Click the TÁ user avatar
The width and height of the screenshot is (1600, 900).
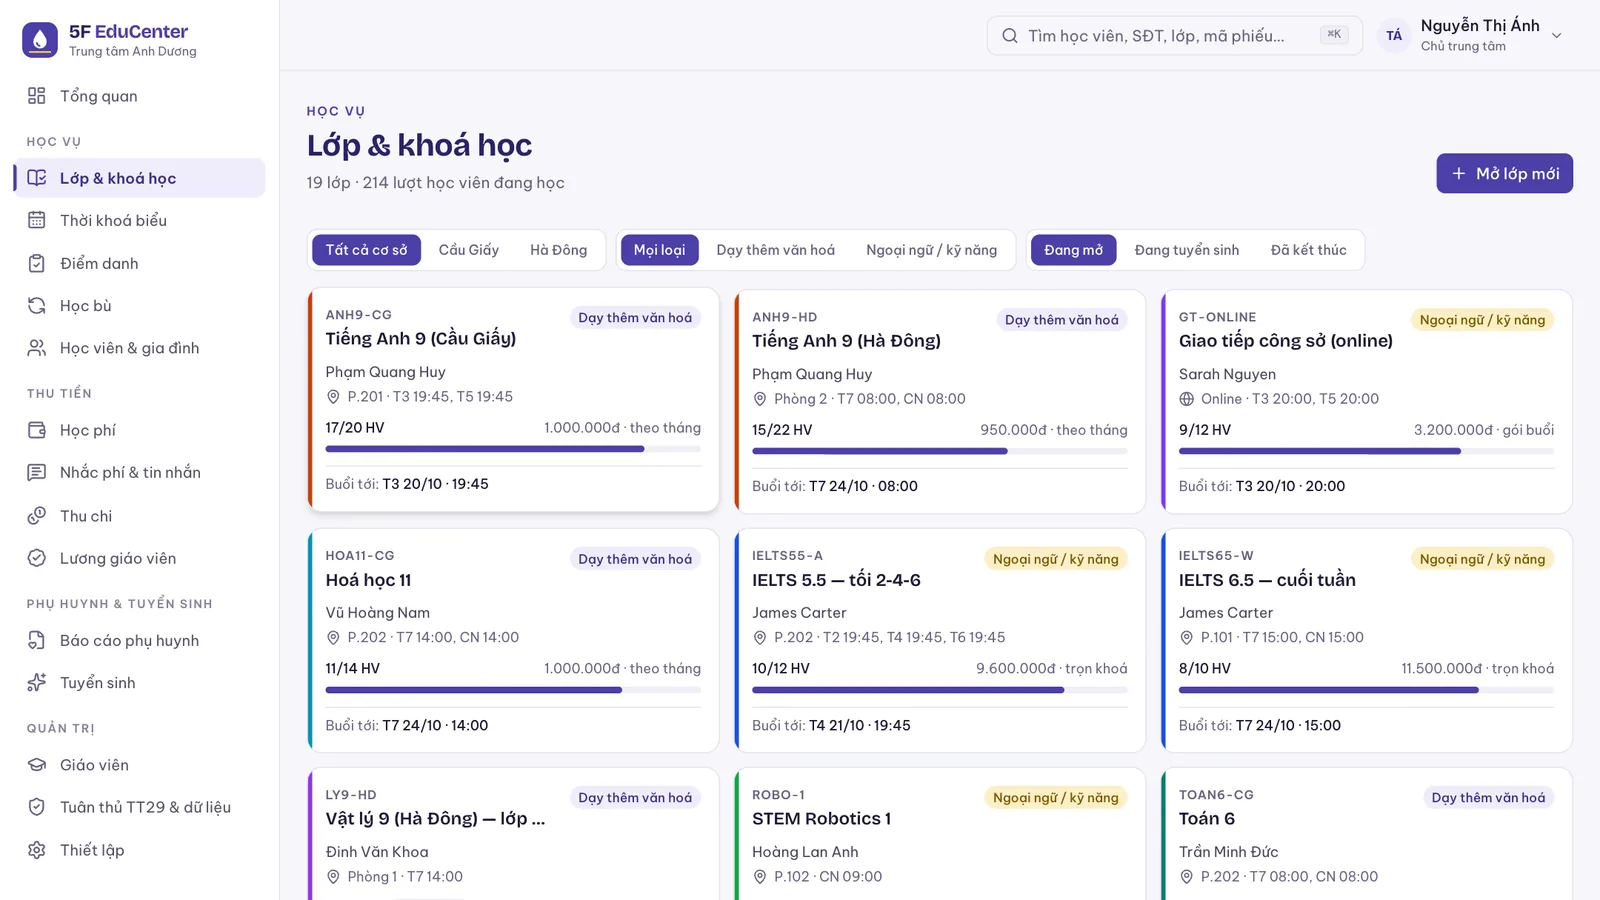1394,36
